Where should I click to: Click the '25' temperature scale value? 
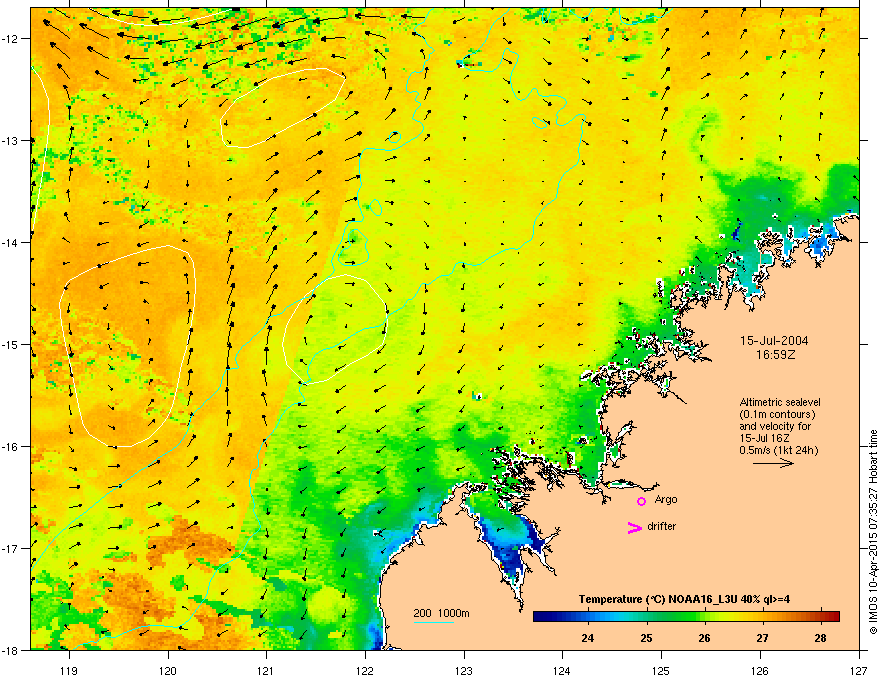coord(647,638)
